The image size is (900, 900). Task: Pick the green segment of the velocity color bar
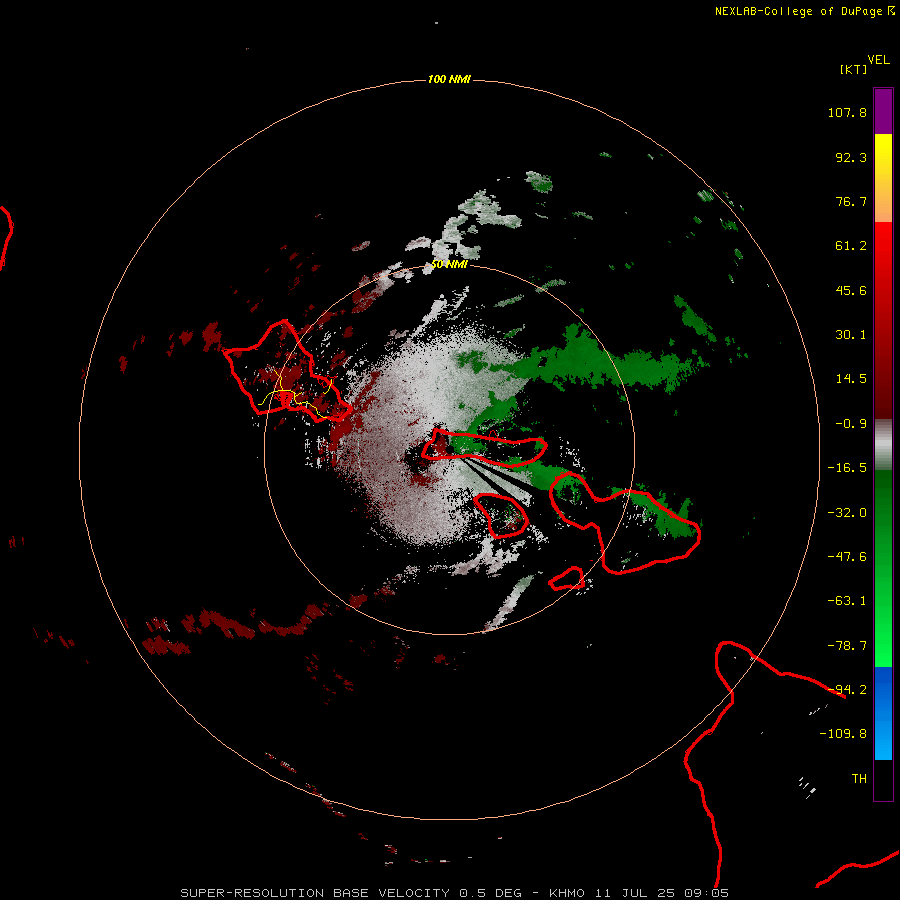pos(883,568)
